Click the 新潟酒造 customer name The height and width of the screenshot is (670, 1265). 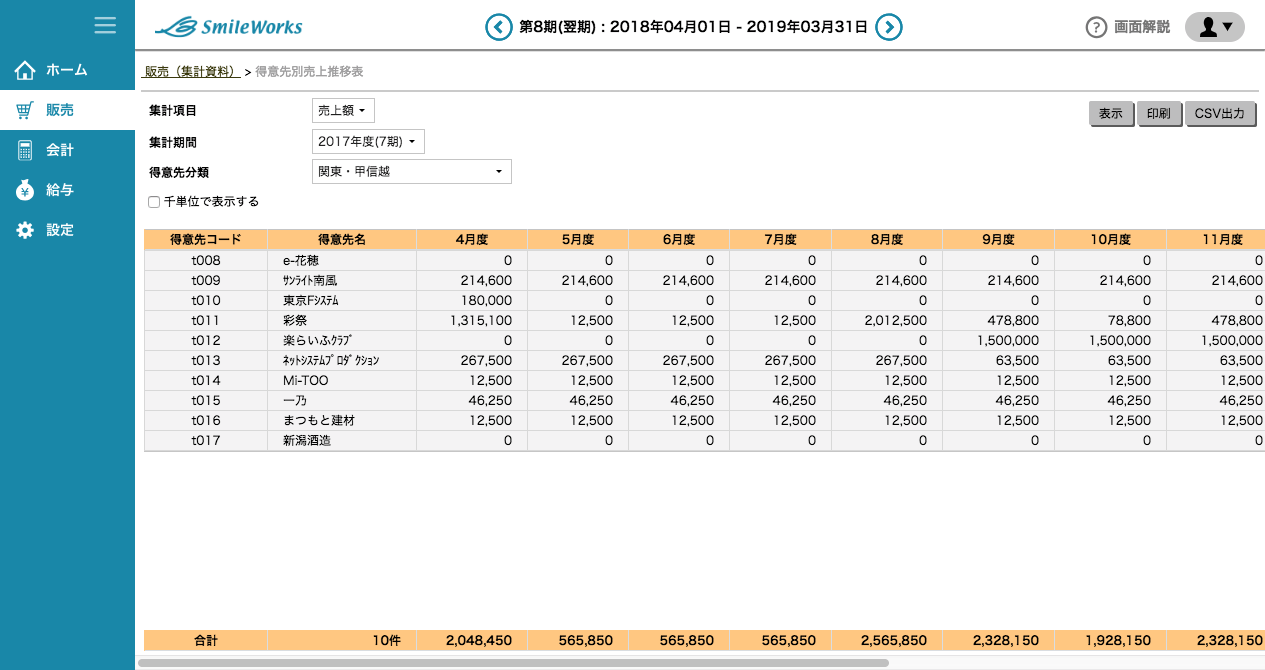[306, 440]
